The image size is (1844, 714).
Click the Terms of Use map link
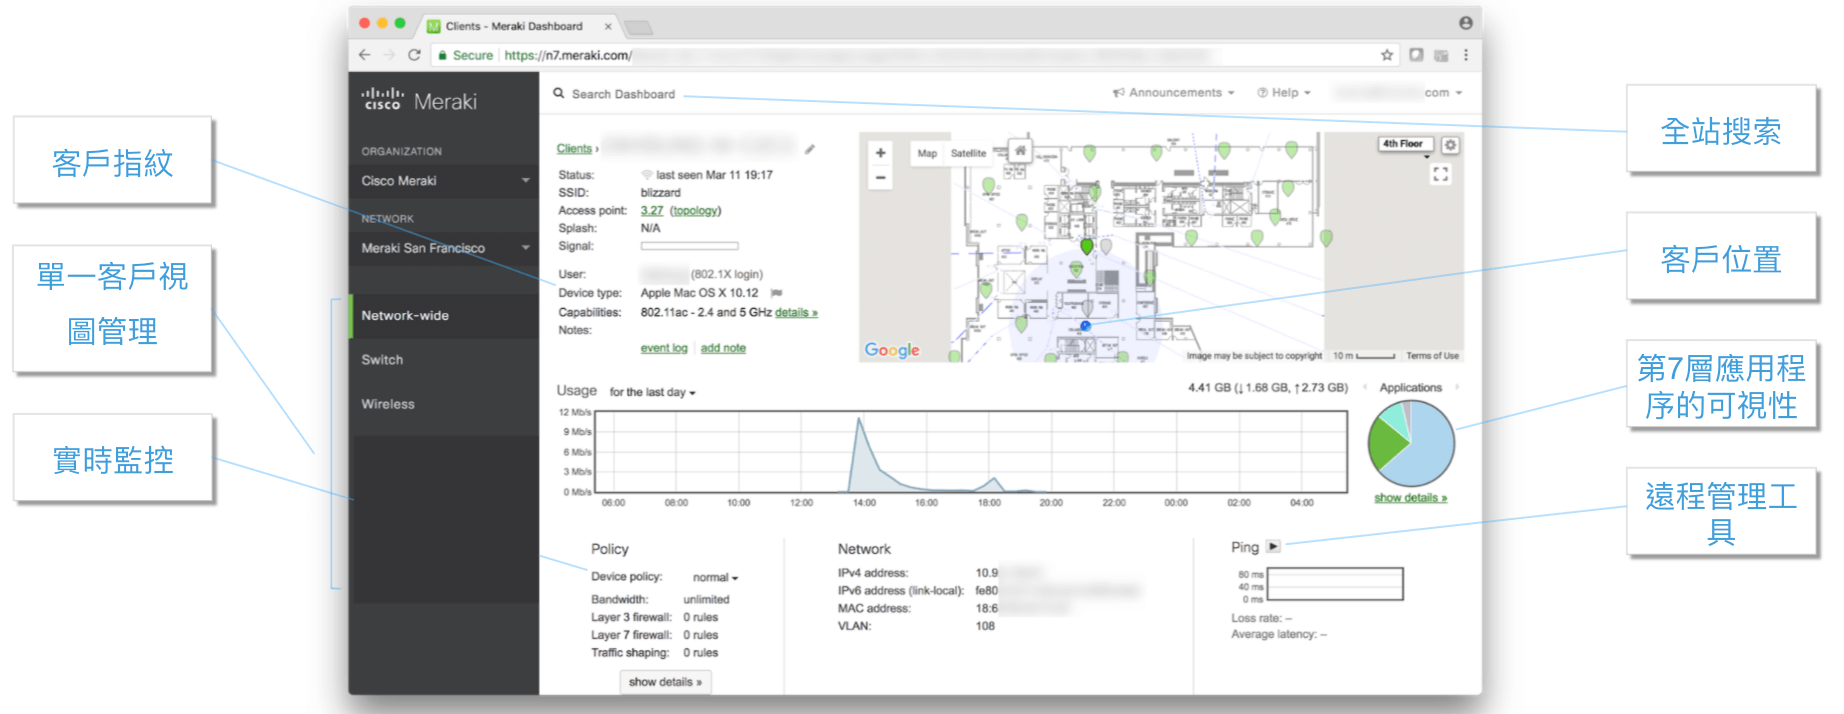coord(1432,356)
